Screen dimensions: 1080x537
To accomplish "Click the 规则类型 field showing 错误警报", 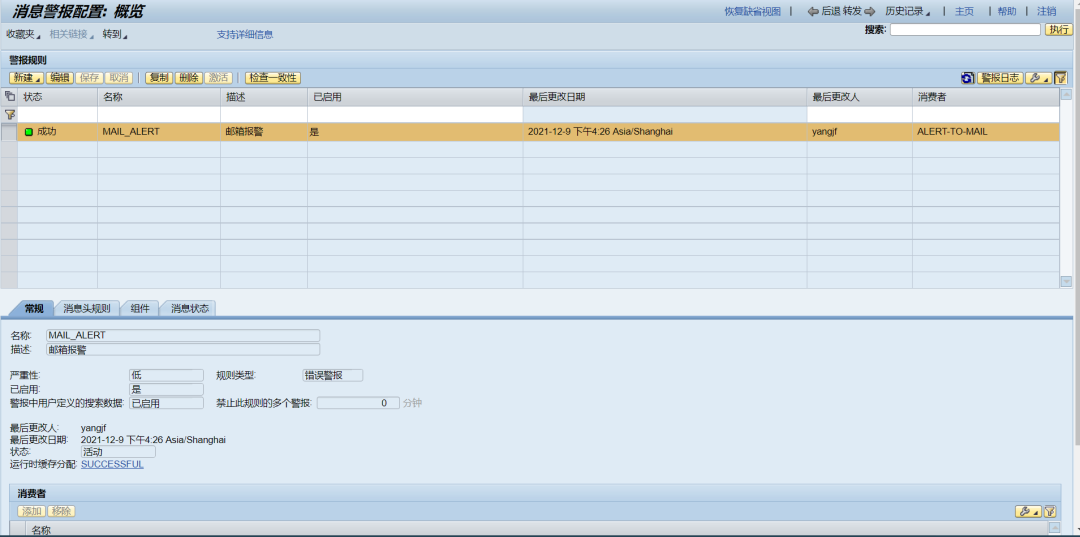I will click(333, 375).
